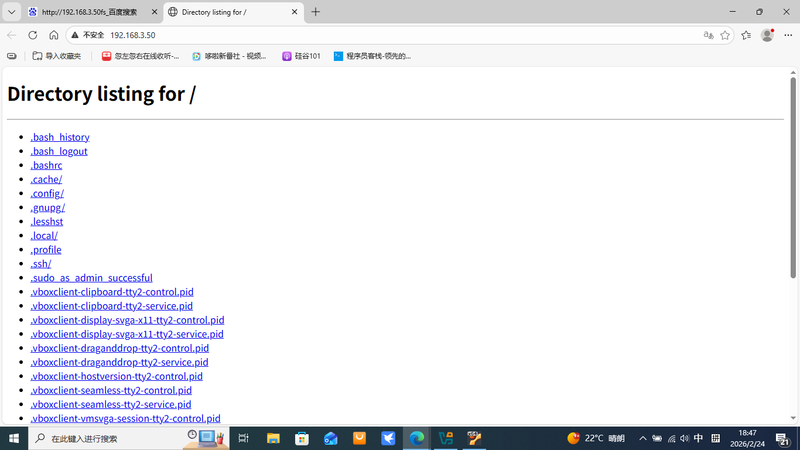The height and width of the screenshot is (450, 800).
Task: Click the browser Back arrow button
Action: coord(12,35)
